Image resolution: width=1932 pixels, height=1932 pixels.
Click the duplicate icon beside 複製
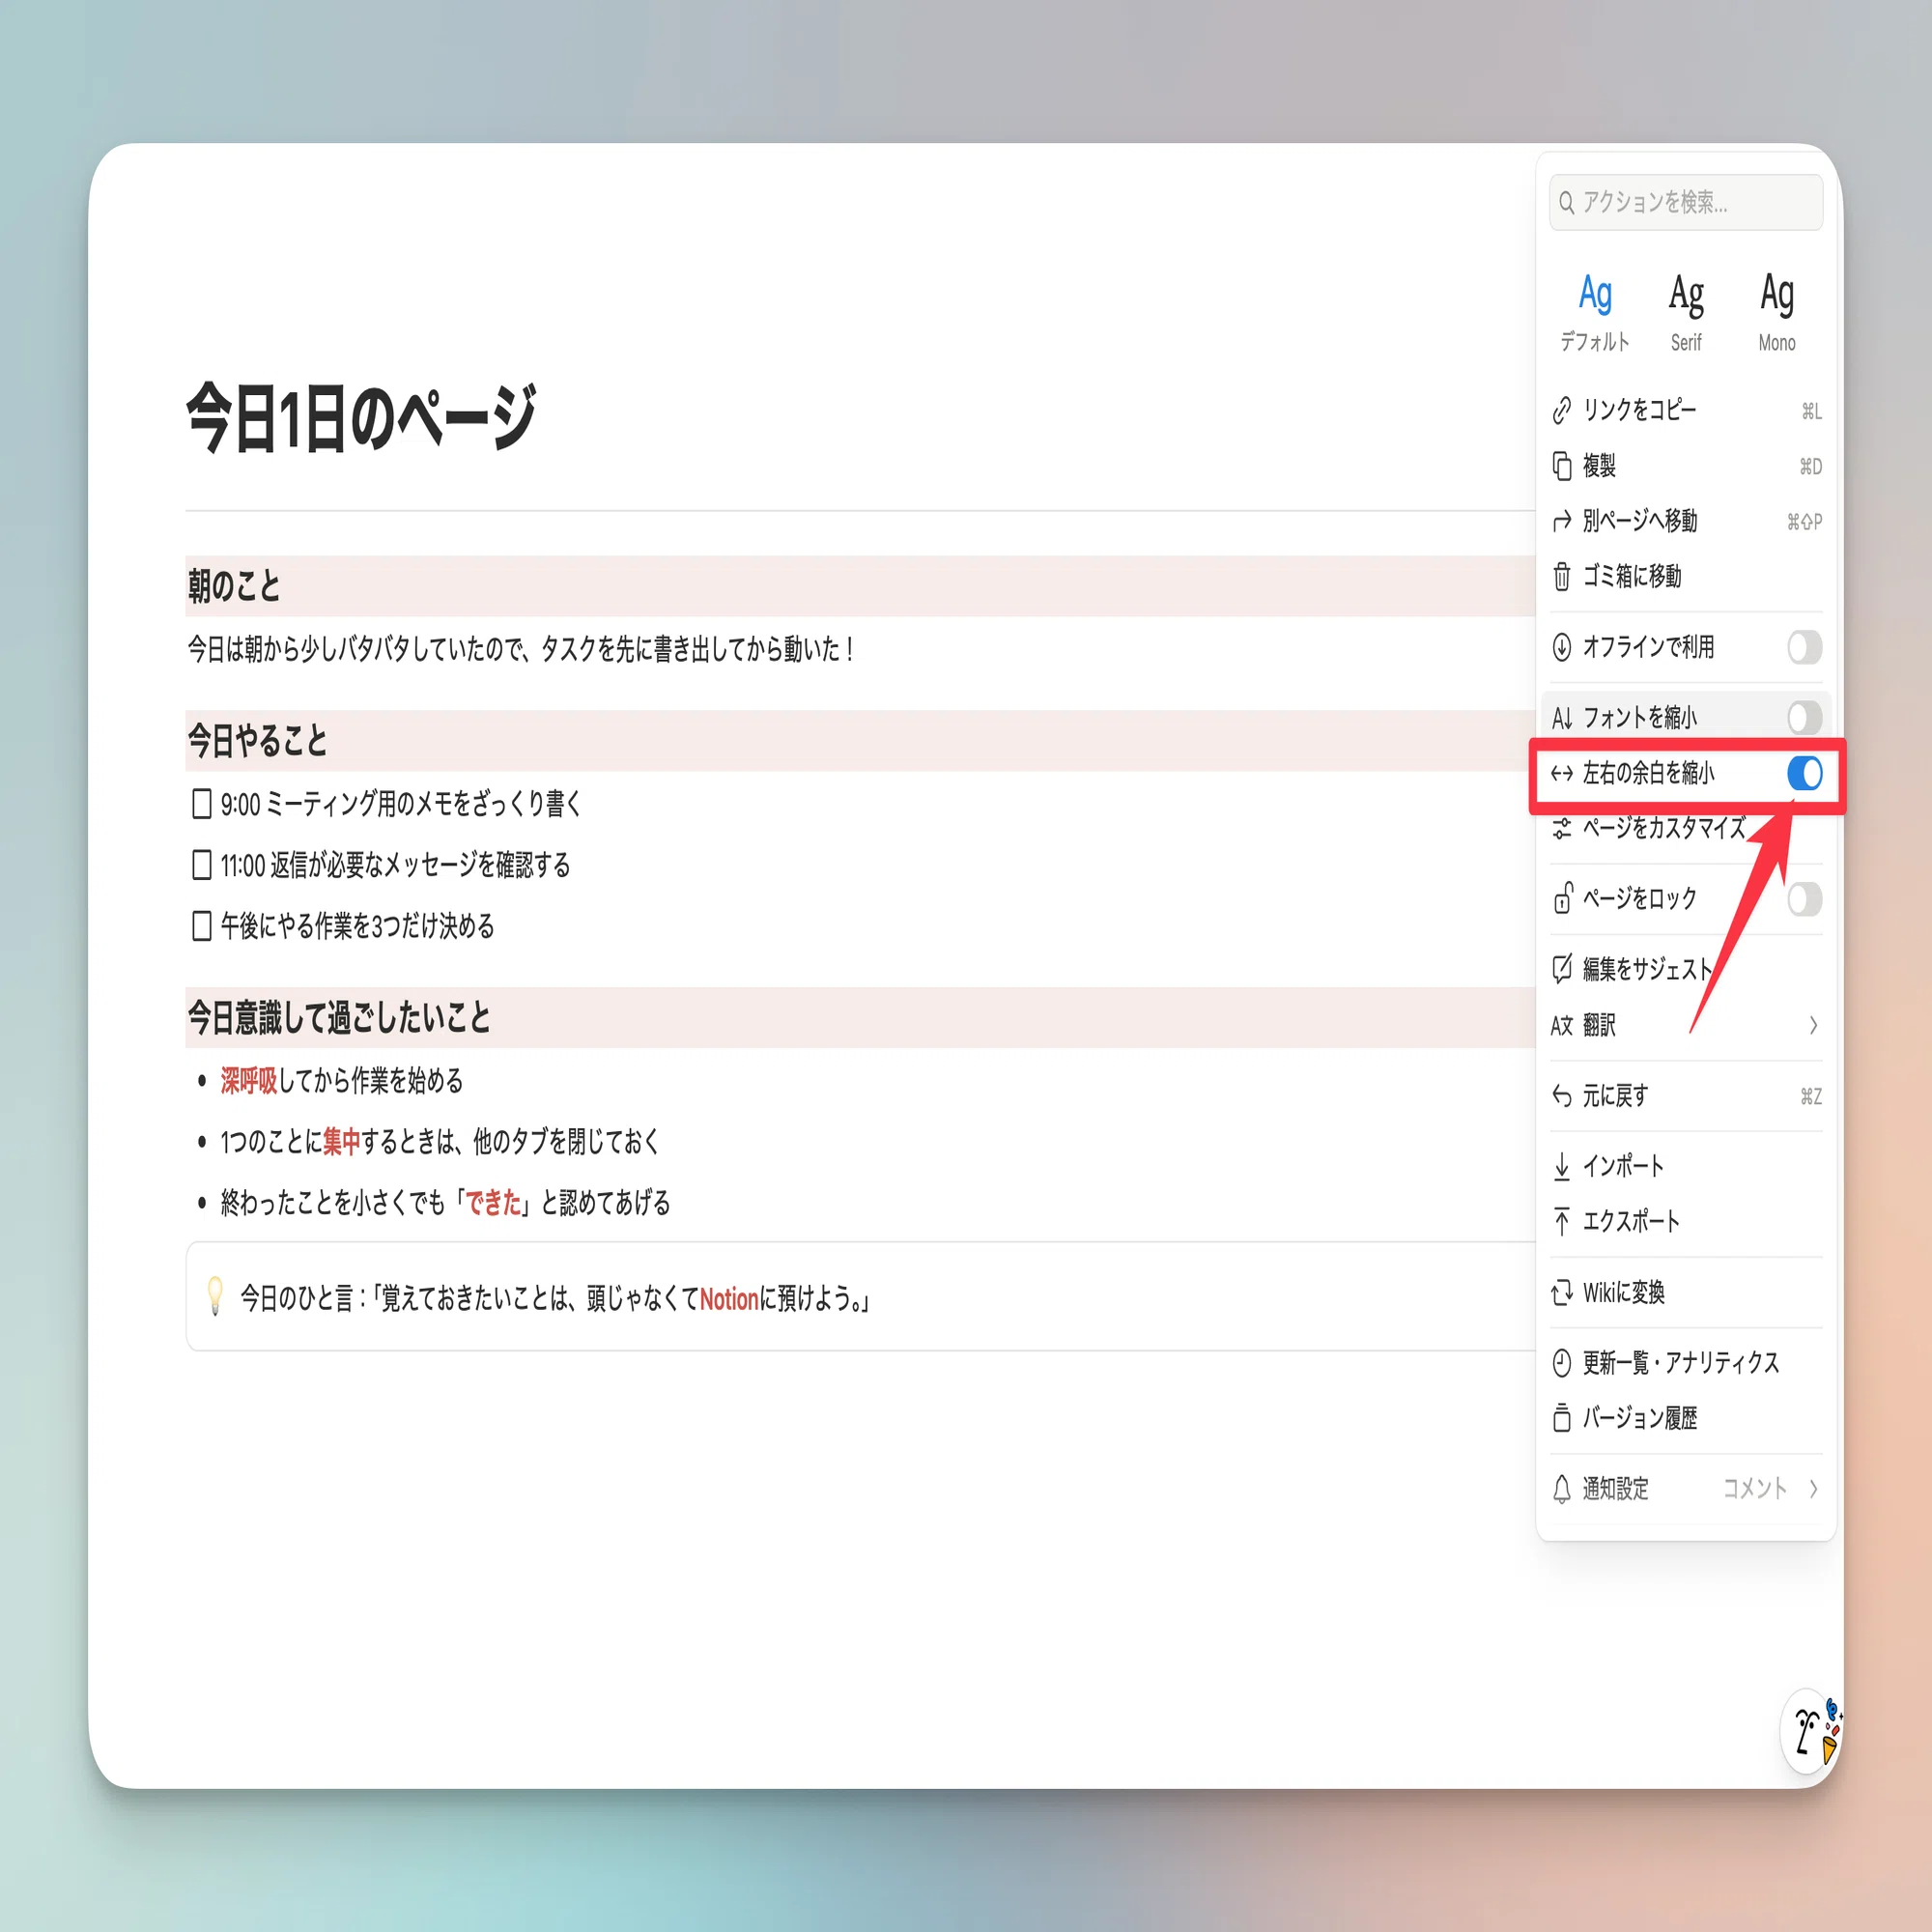[x=1561, y=465]
